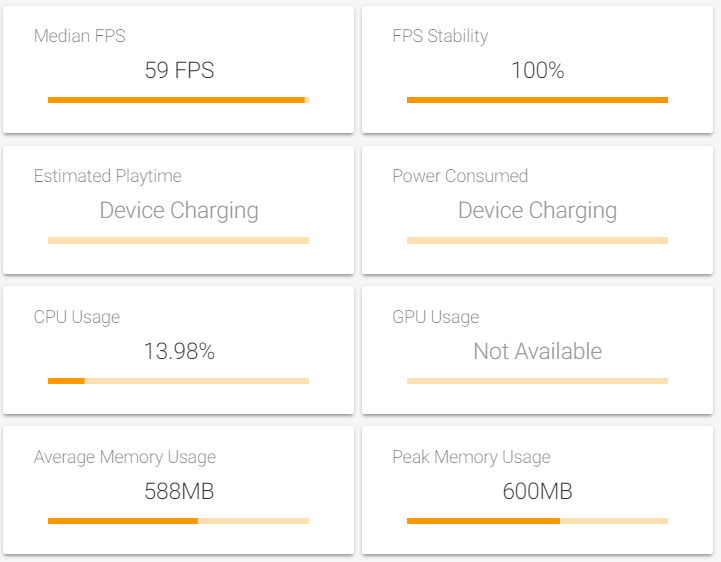721x562 pixels.
Task: Select the 59 FPS value
Action: (179, 70)
